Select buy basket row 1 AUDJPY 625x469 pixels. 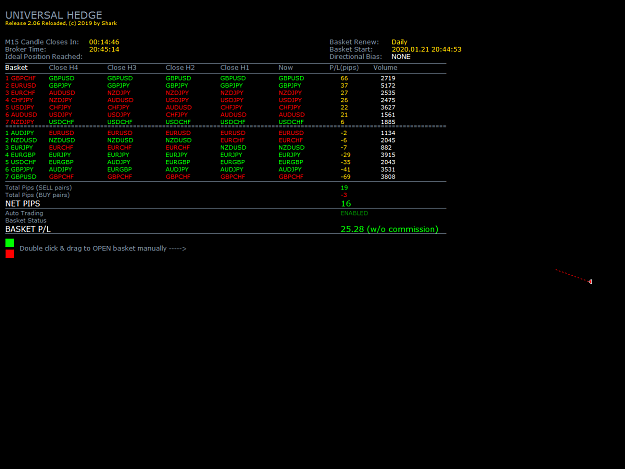(20, 133)
